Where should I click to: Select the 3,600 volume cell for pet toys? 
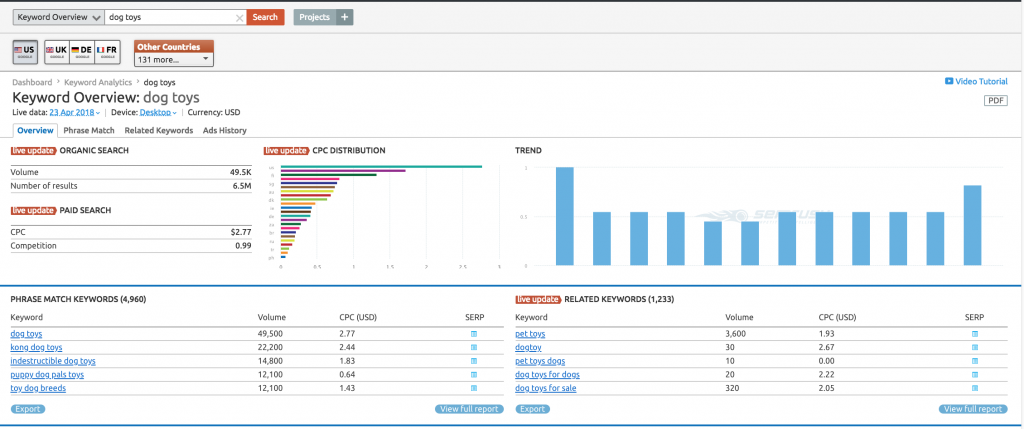(x=736, y=334)
